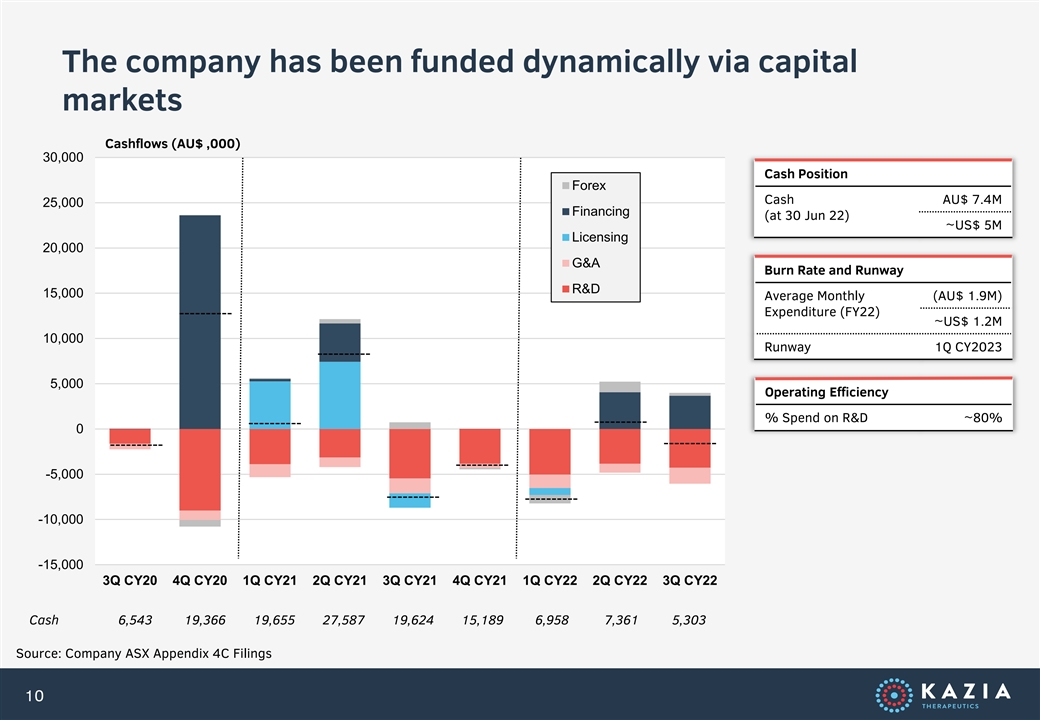
Task: Click the 3Q CY20 axis label
Action: 130,581
